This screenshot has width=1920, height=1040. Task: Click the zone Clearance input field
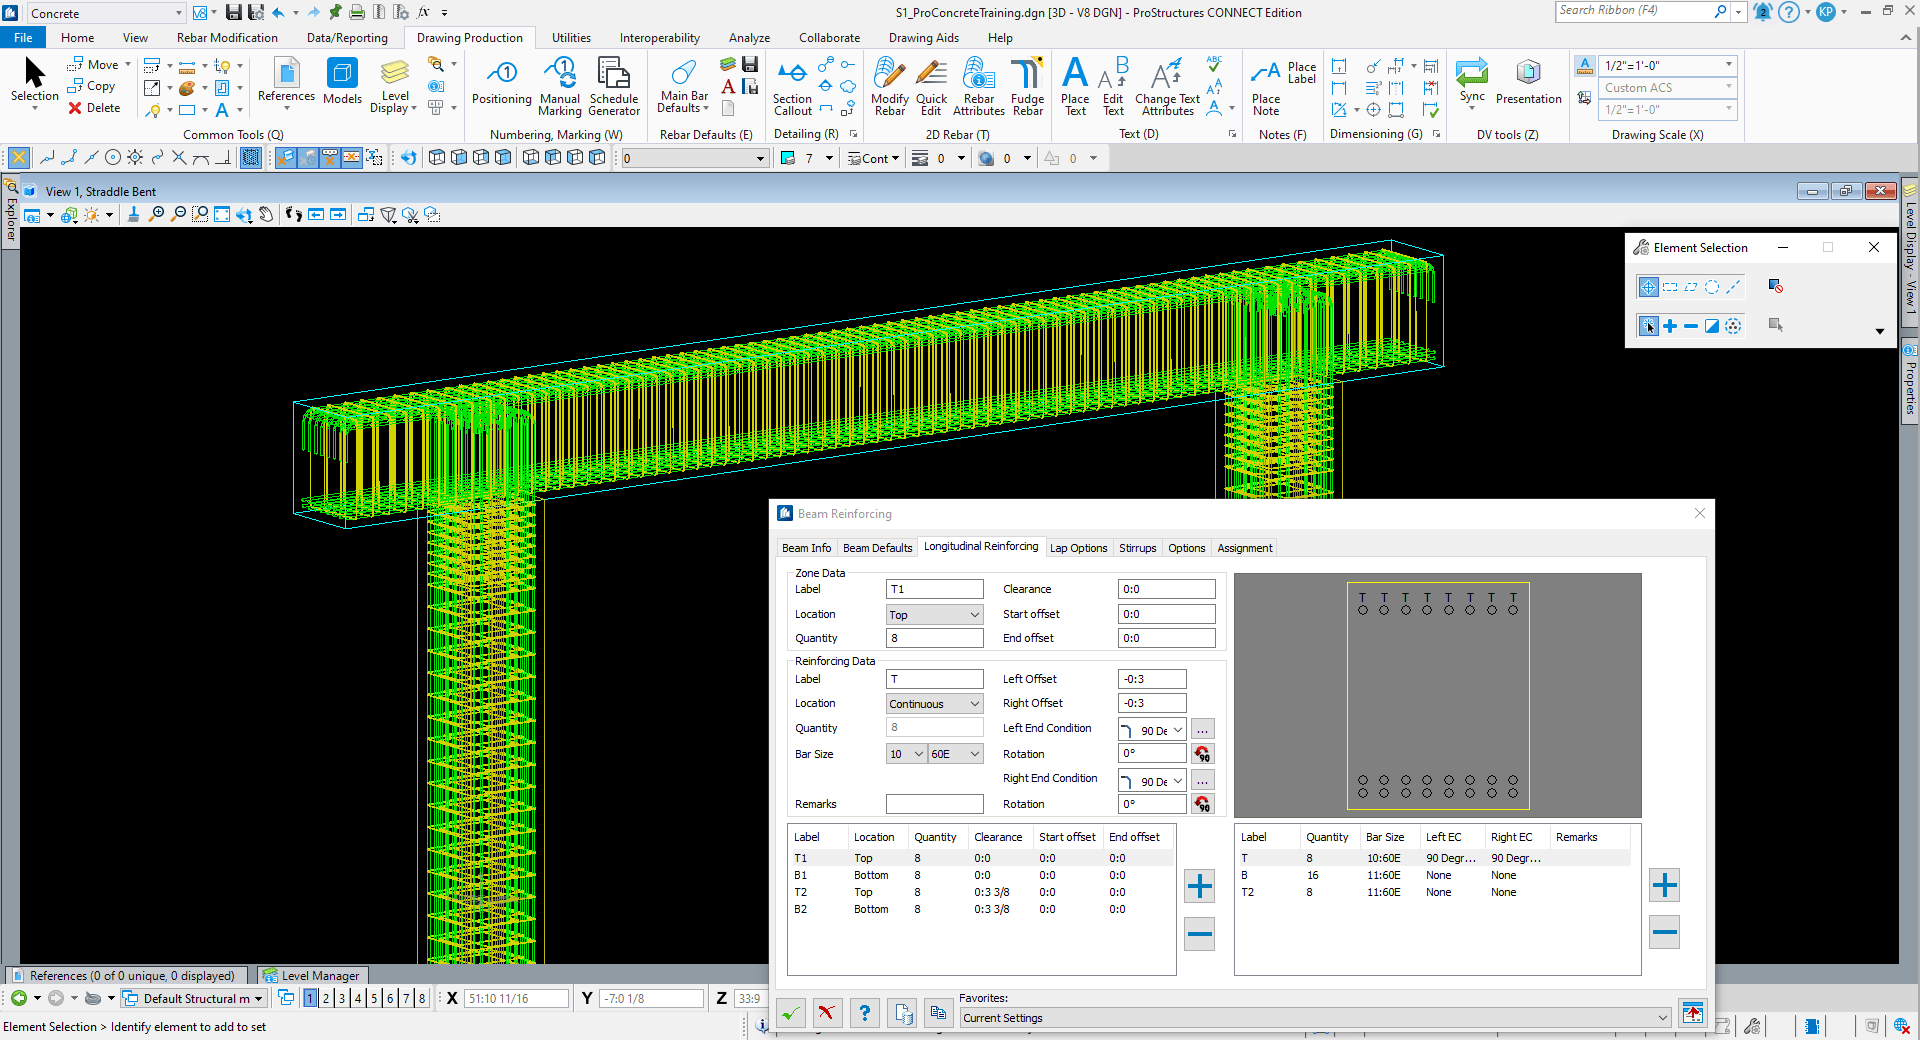tap(1166, 590)
